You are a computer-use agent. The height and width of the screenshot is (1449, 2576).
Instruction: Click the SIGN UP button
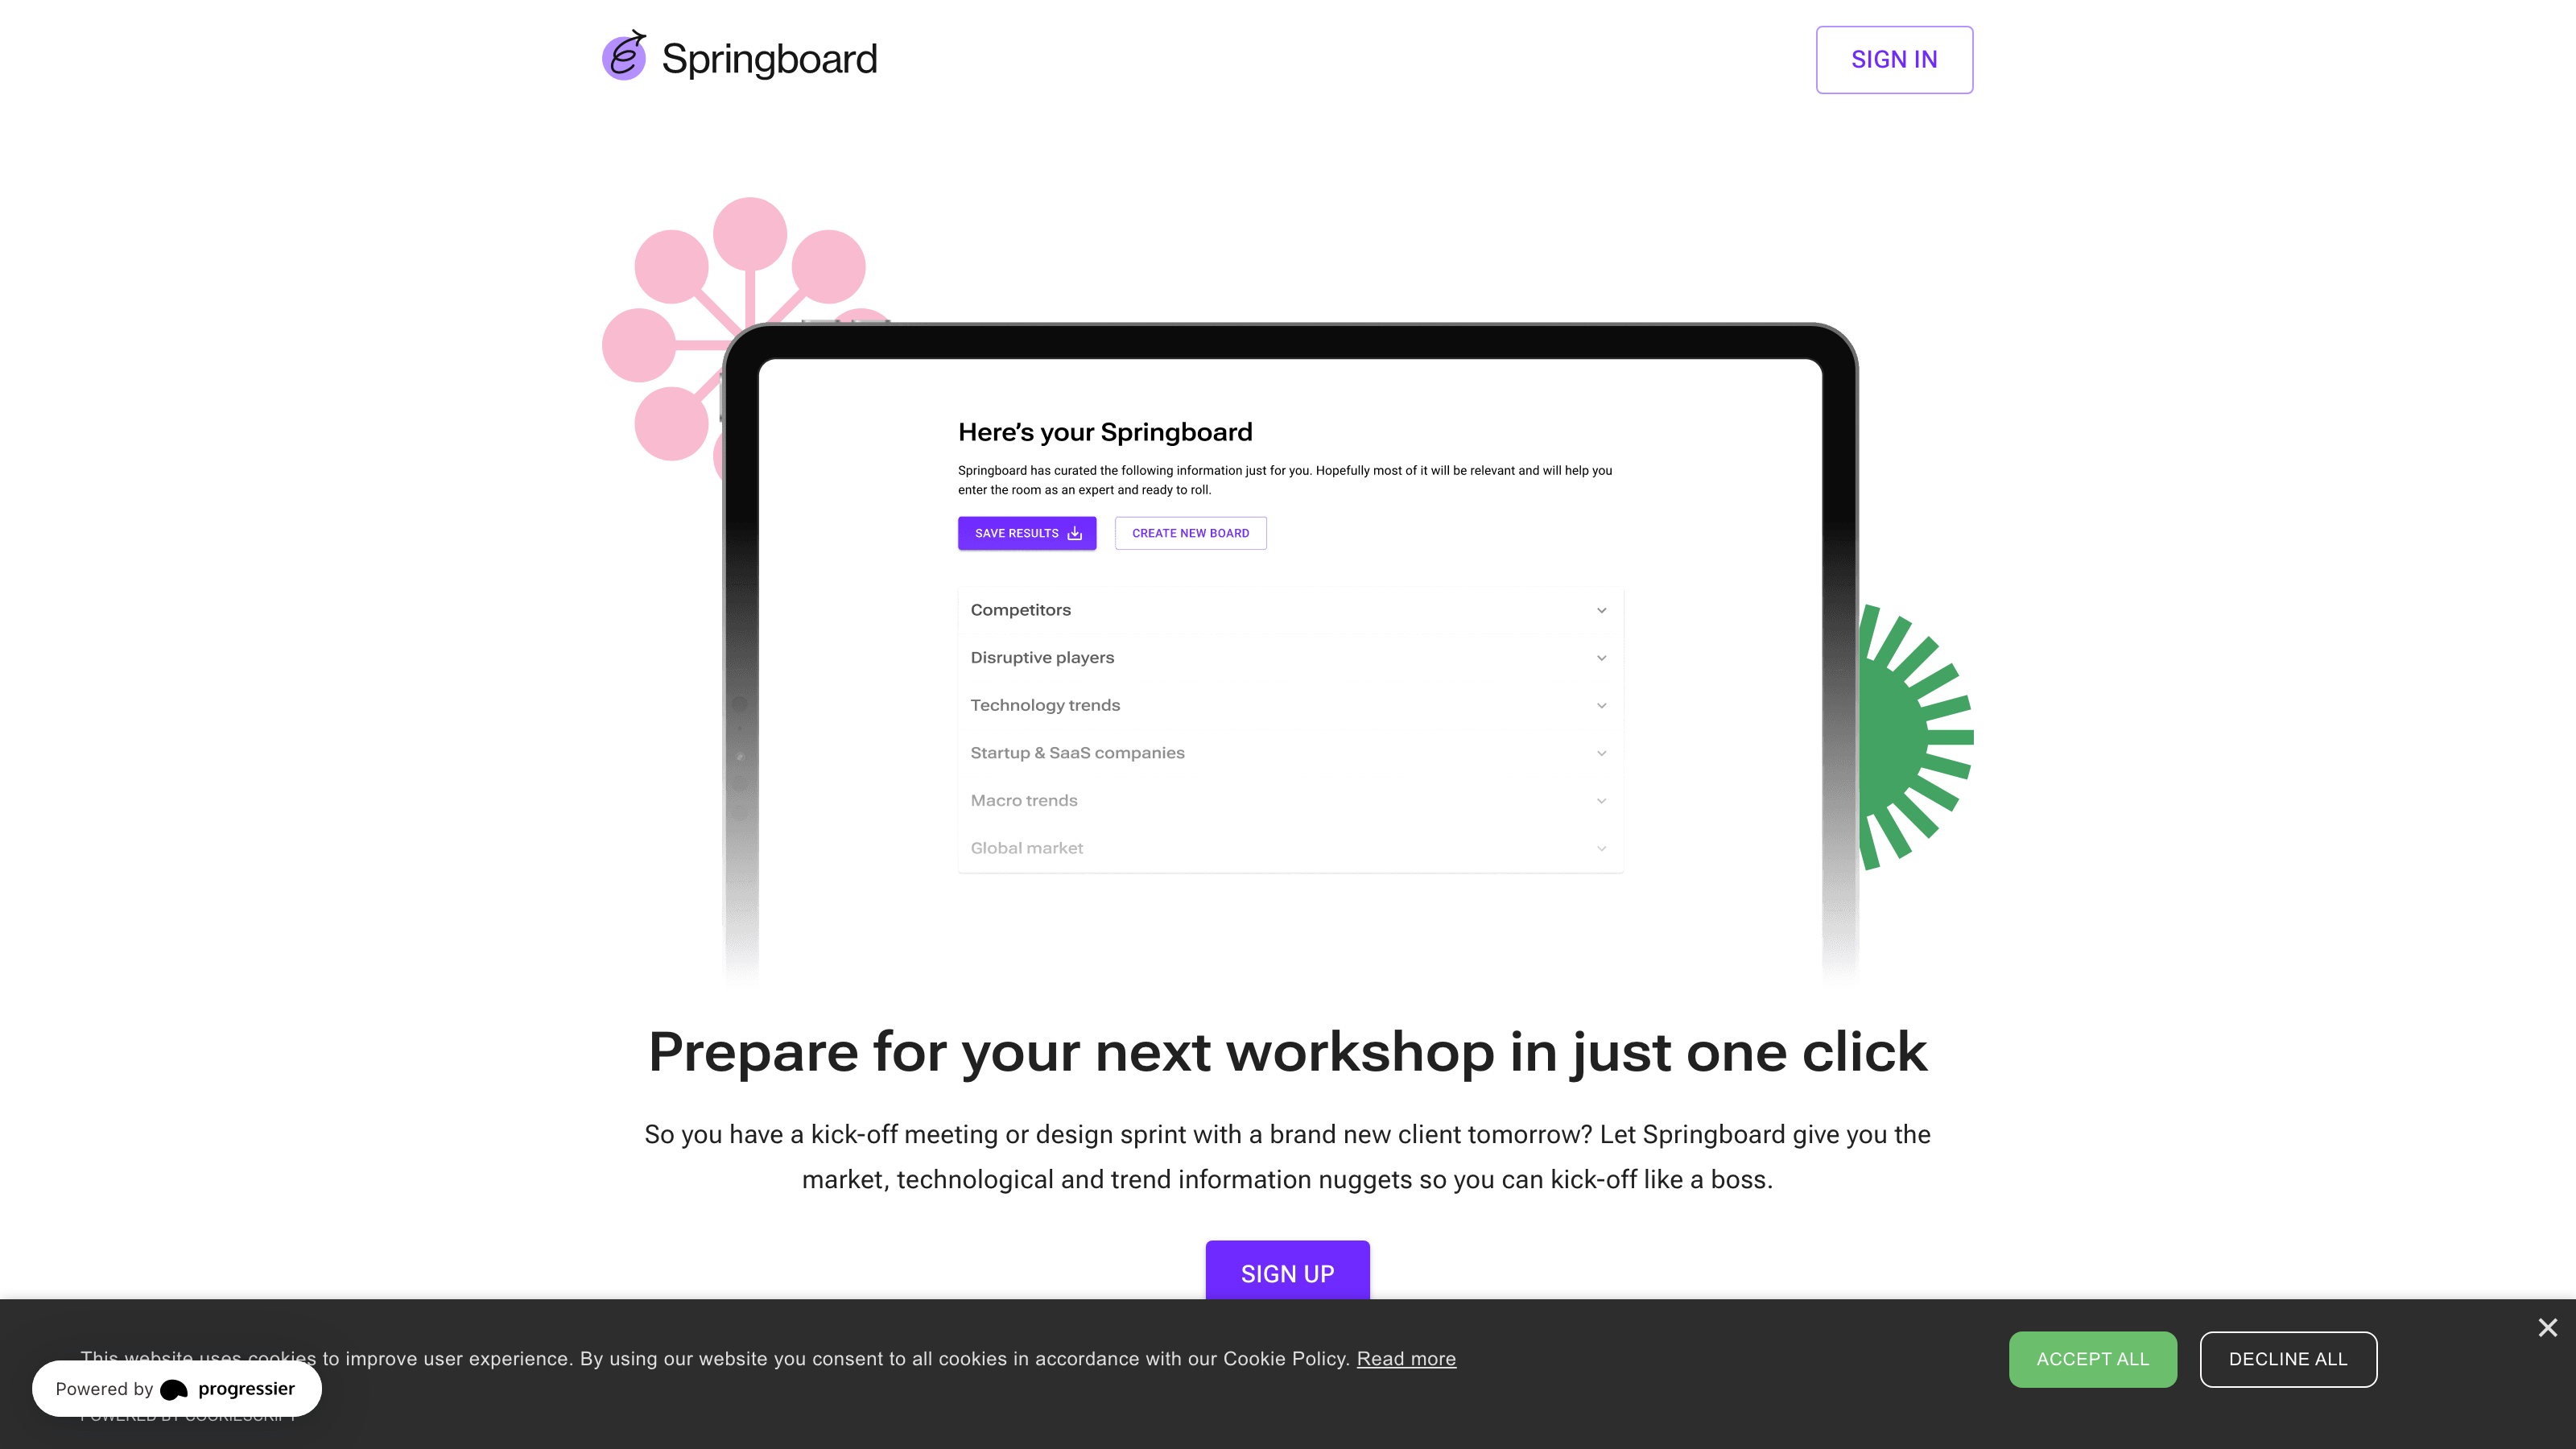pos(1286,1272)
